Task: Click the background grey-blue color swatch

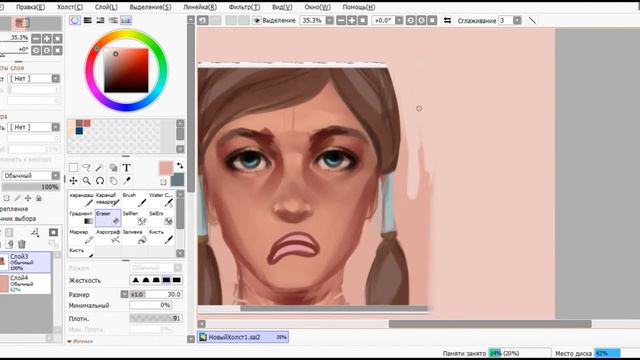Action: (x=178, y=180)
